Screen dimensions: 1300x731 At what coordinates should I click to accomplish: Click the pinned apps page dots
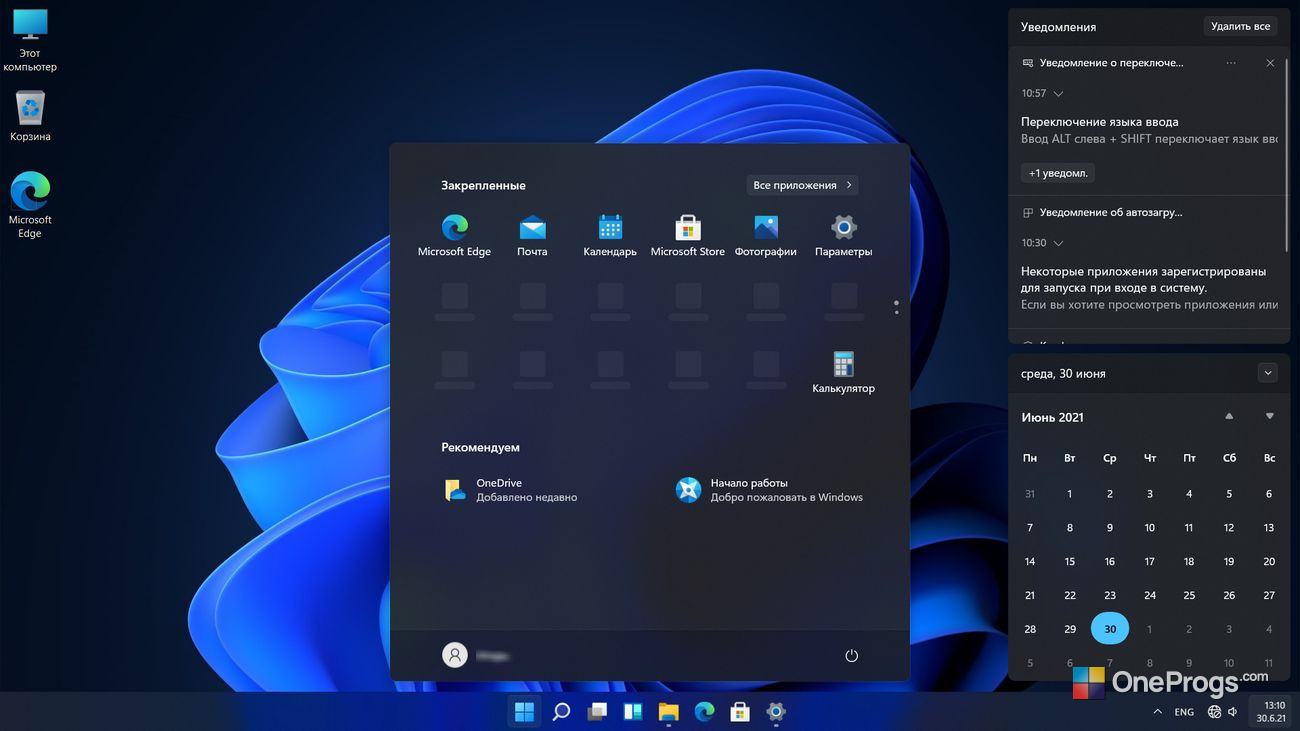(x=896, y=308)
